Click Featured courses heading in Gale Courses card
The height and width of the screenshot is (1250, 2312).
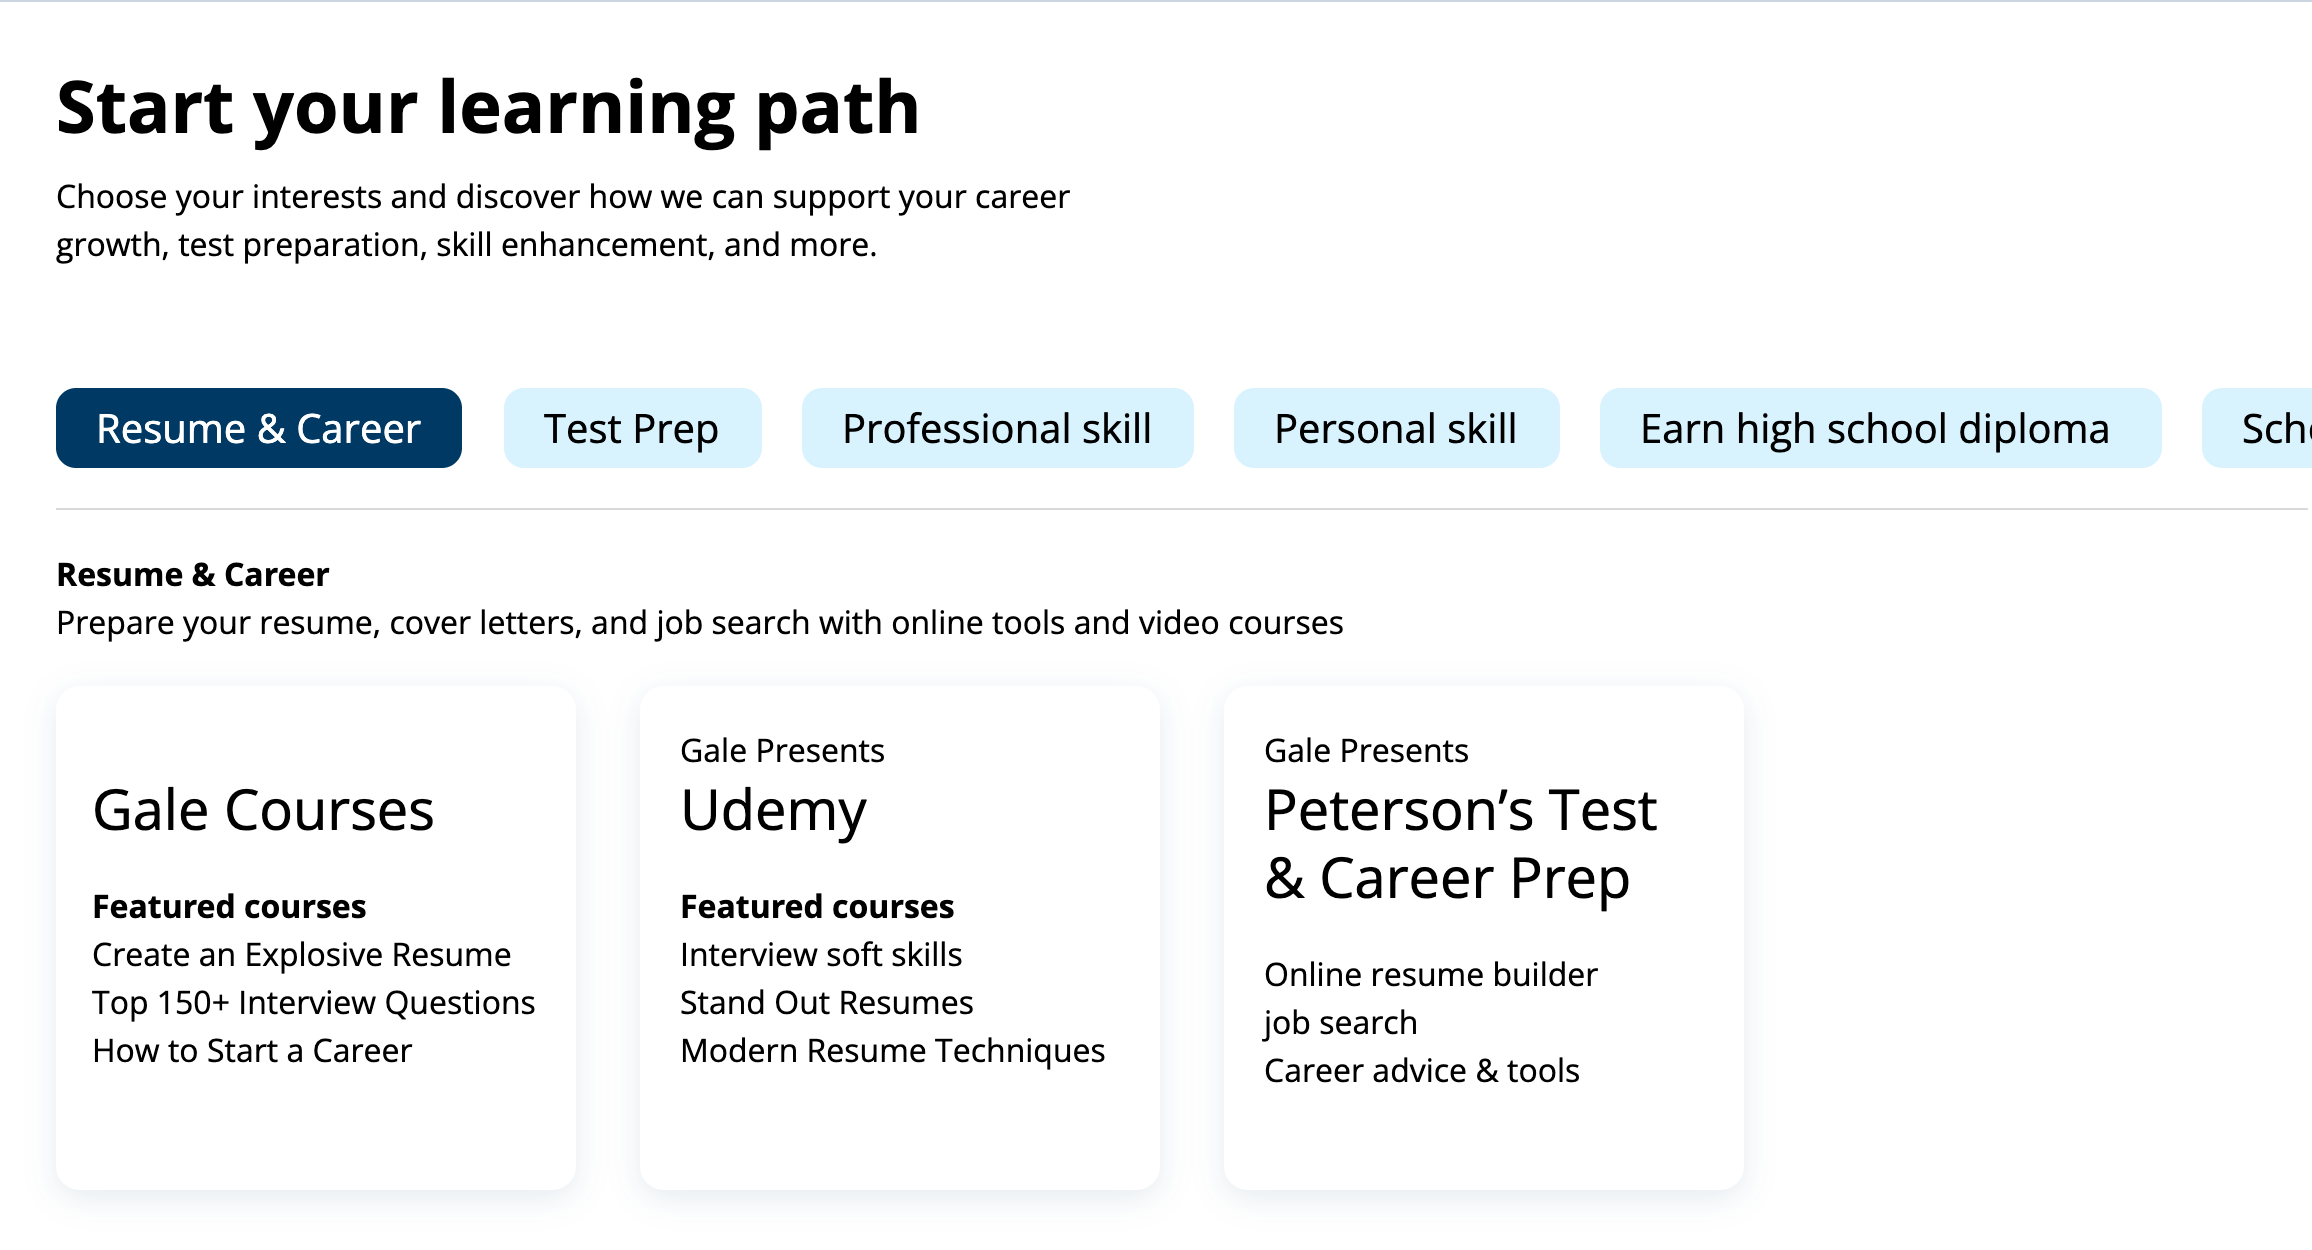[x=229, y=907]
